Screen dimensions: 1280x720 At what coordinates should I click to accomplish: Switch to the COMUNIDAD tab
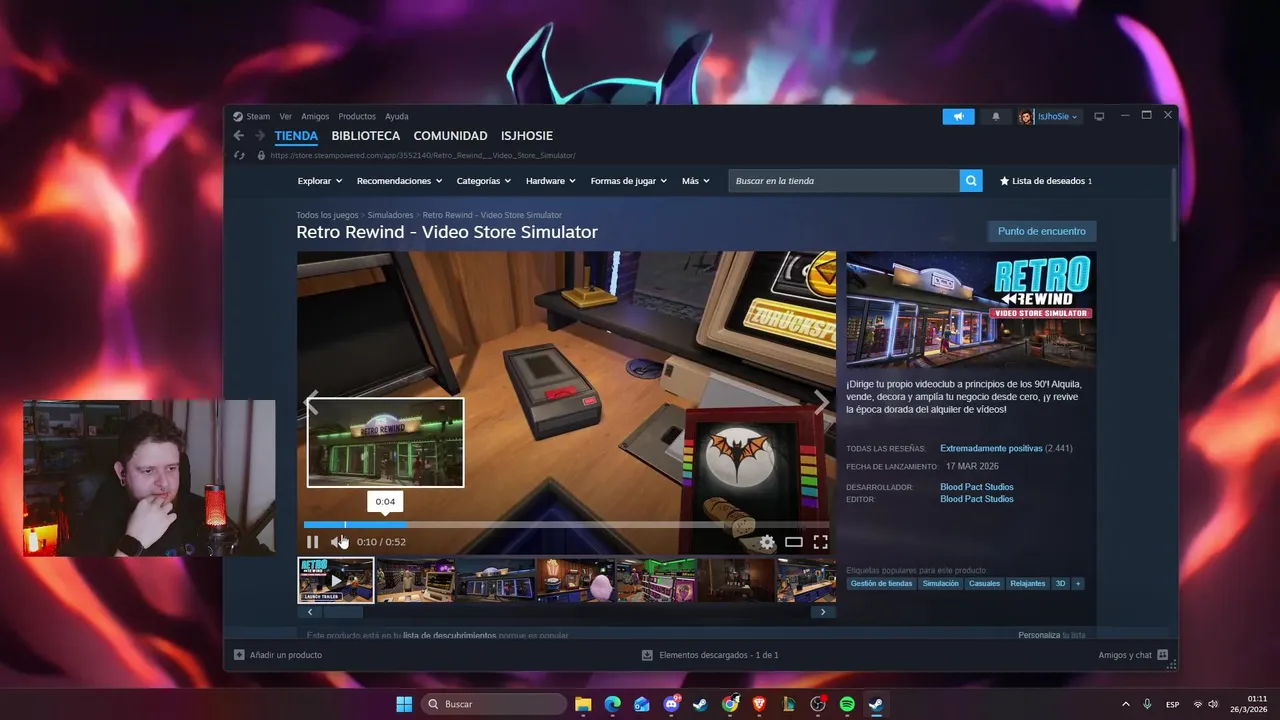pos(450,136)
